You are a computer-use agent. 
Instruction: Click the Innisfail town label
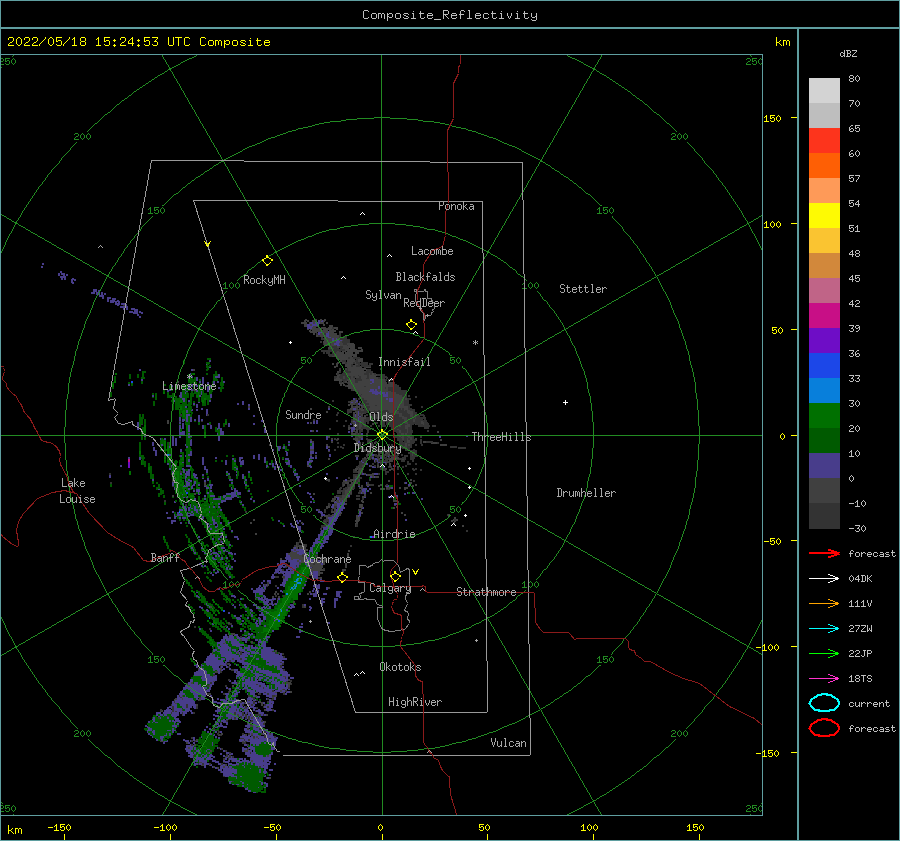click(404, 362)
